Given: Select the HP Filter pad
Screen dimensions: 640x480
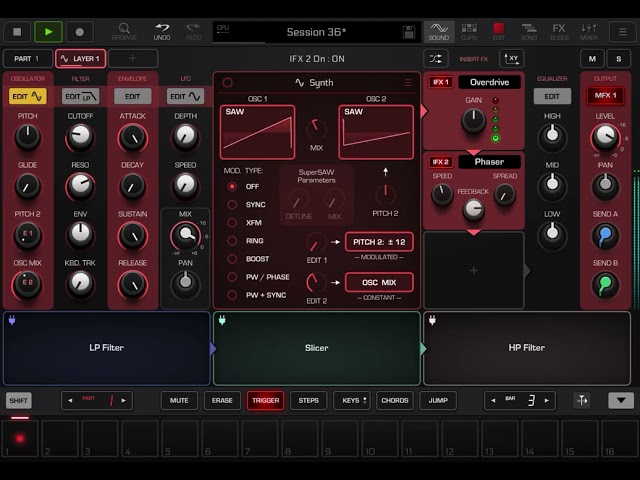Looking at the screenshot, I should pyautogui.click(x=527, y=348).
